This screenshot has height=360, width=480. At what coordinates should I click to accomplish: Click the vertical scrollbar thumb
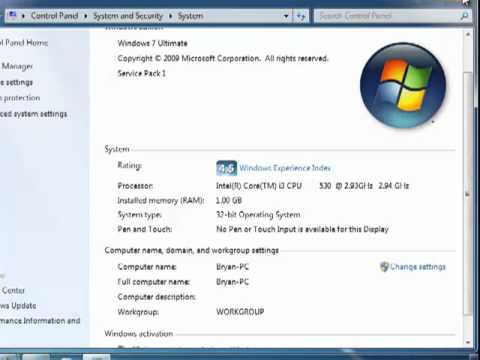[x=468, y=193]
